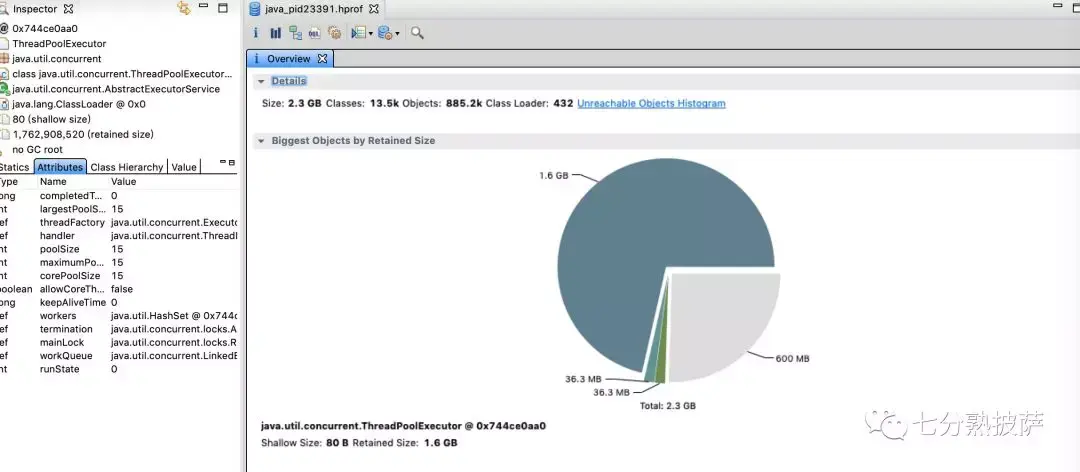Click the Run Expert System Test report icon

pyautogui.click(x=358, y=32)
